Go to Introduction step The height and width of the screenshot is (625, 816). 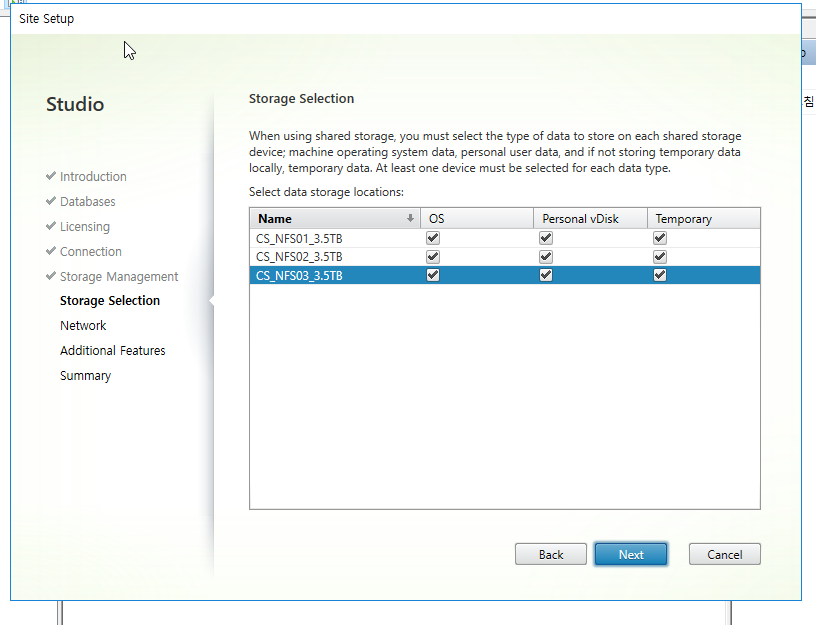pyautogui.click(x=93, y=176)
